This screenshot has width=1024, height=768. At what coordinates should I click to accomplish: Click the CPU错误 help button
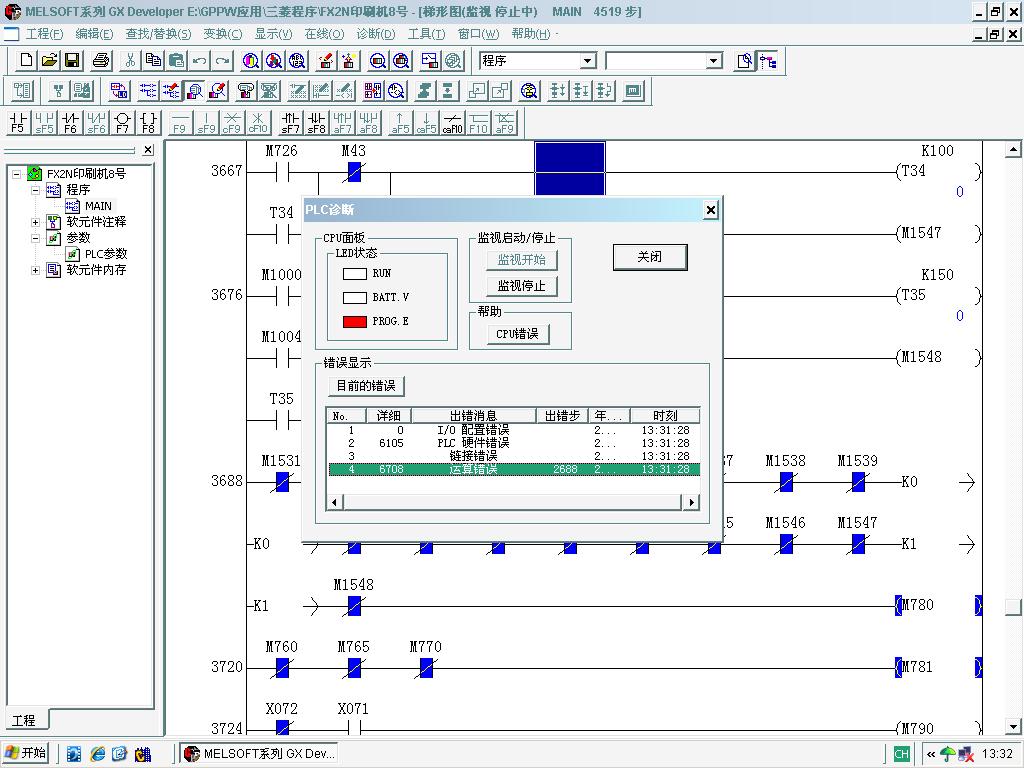click(x=517, y=334)
